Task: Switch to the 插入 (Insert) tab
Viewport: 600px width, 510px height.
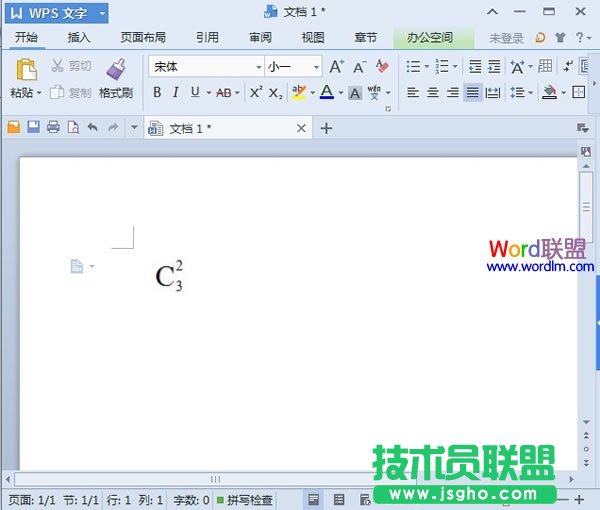Action: tap(79, 38)
